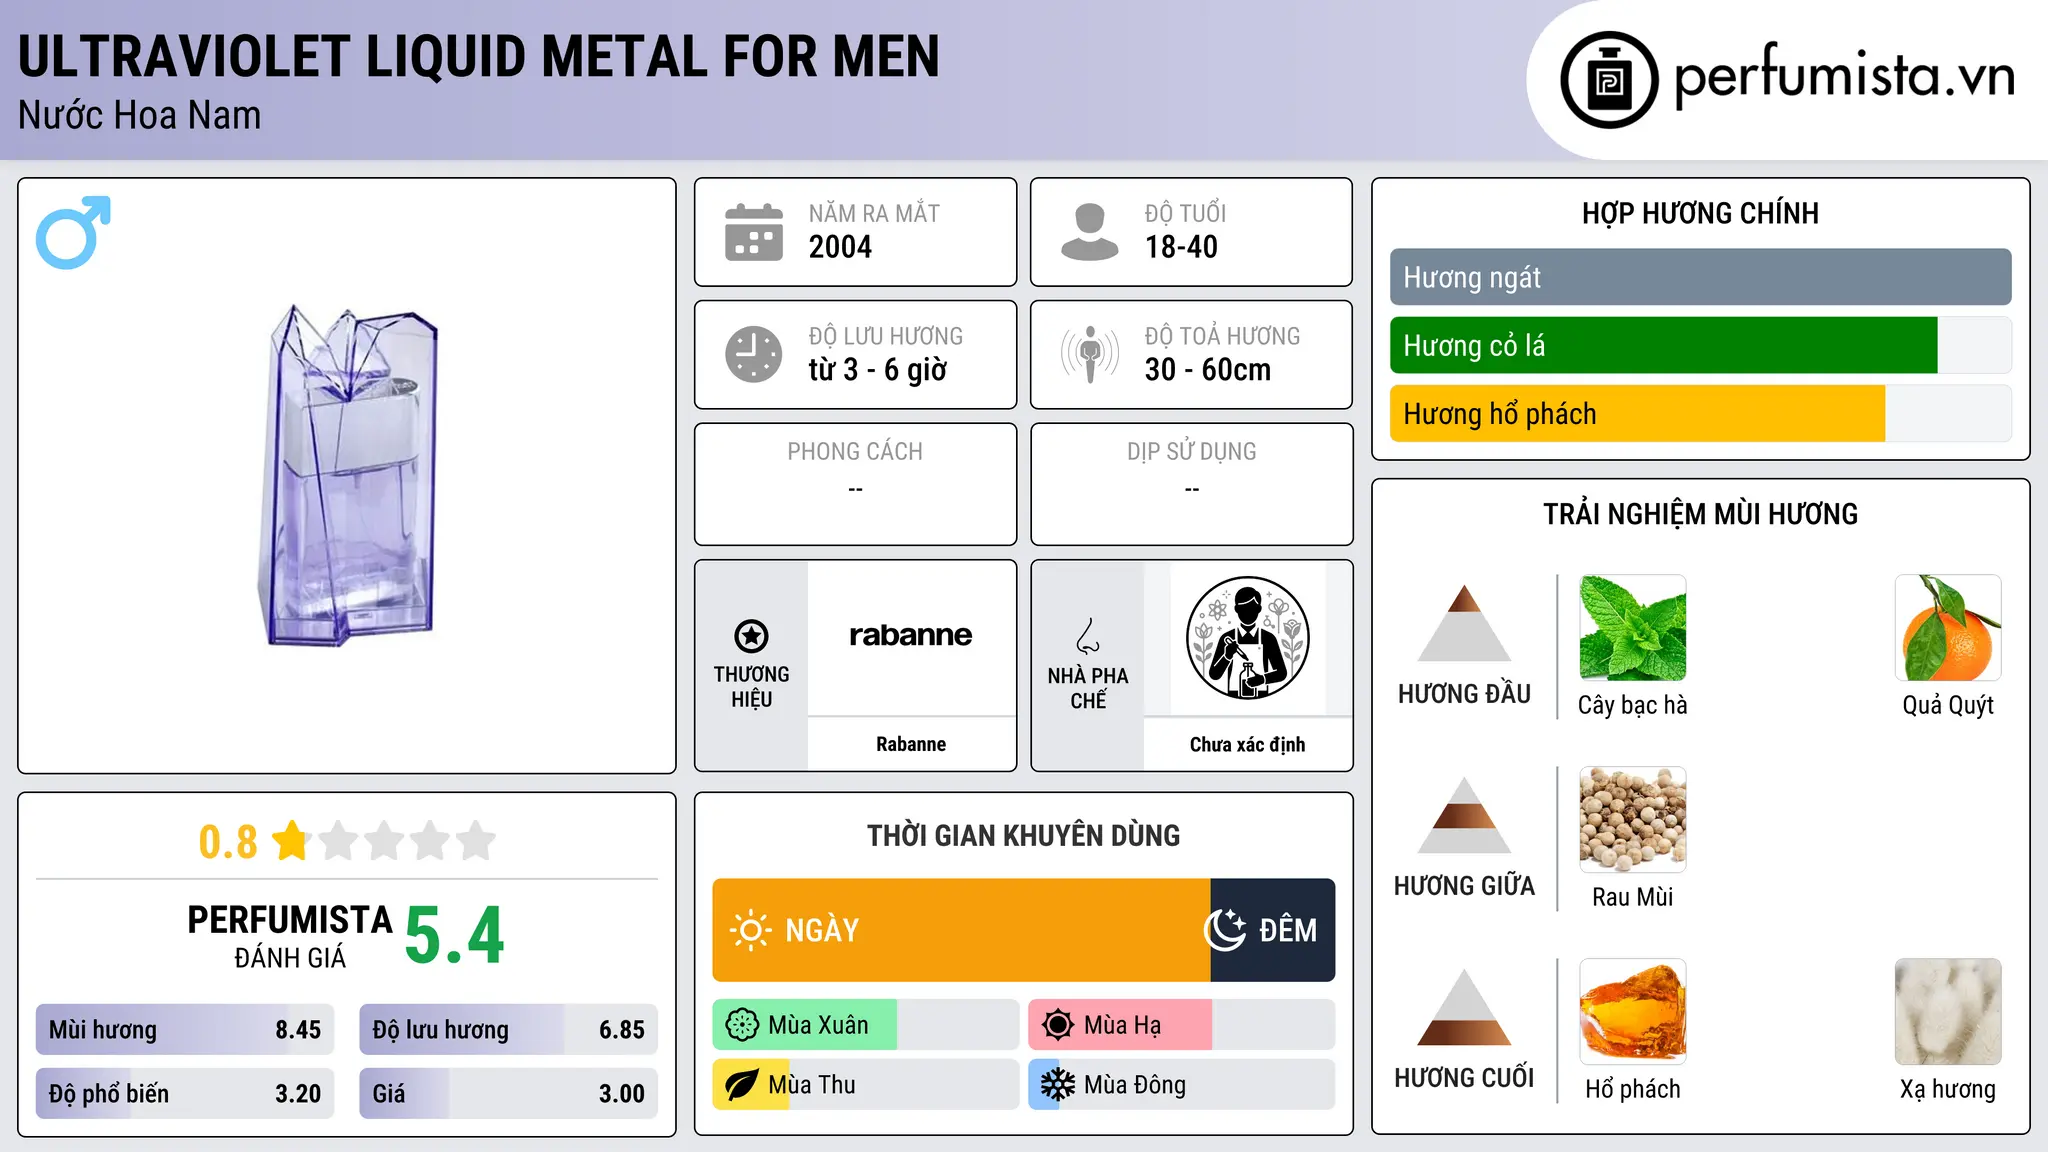Click the green Hương cỏ lá accord bar
Image resolution: width=2048 pixels, height=1152 pixels.
(x=1663, y=346)
